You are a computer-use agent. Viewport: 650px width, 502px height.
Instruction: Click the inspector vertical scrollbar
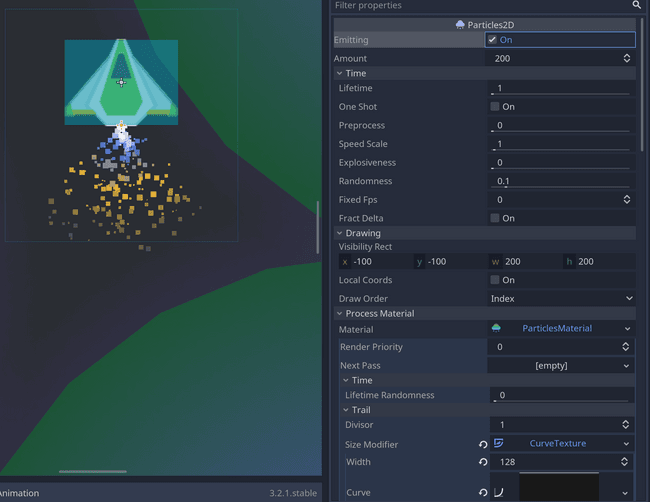point(642,85)
